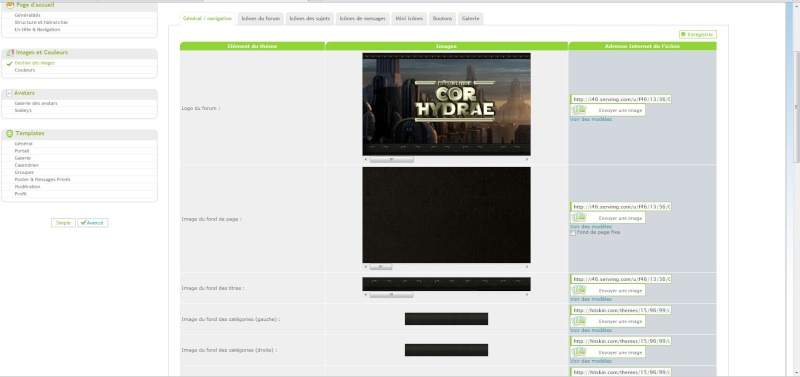The height and width of the screenshot is (377, 800).
Task: Click scrollbar thumb under titles background image
Action: pyautogui.click(x=391, y=295)
